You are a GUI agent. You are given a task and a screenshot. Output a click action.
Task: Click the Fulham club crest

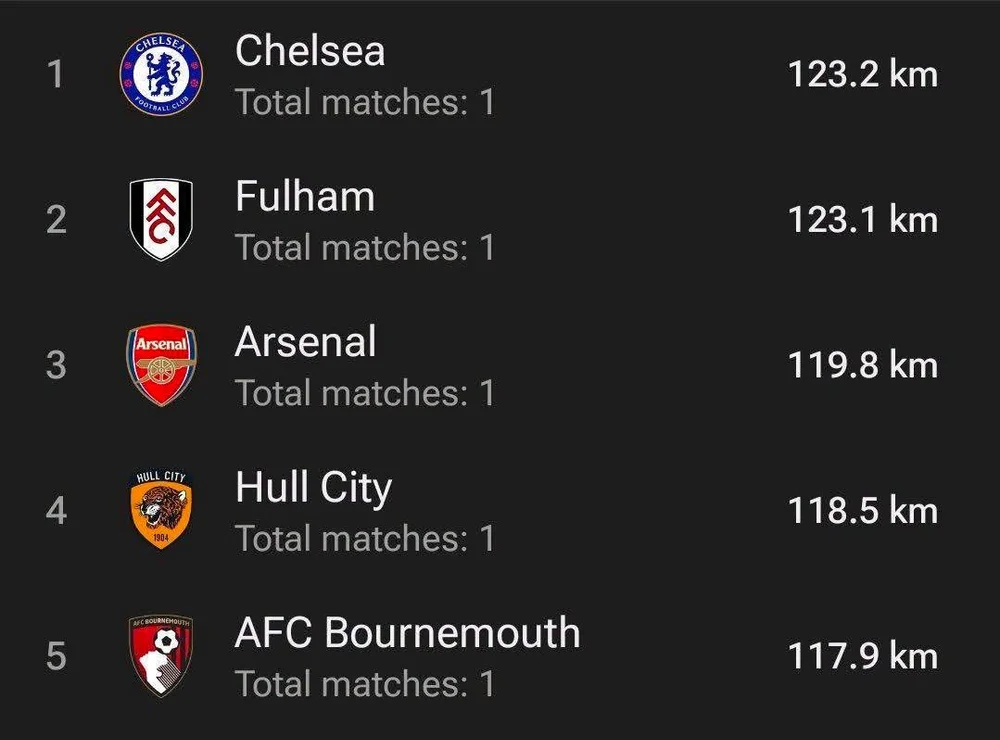[161, 219]
